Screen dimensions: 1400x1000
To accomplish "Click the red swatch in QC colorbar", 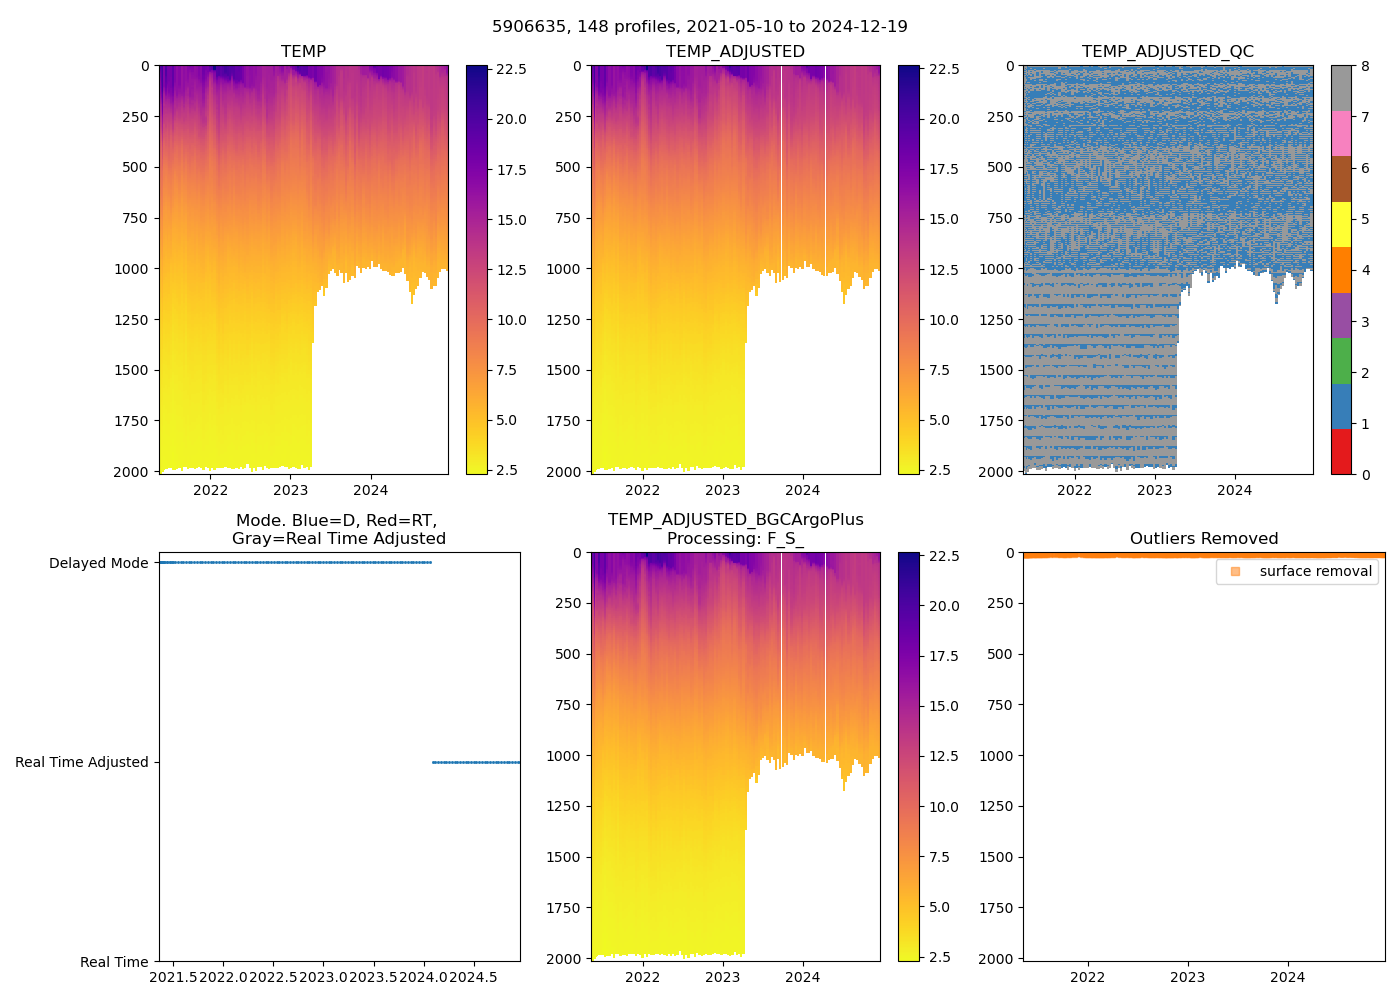I will [x=1341, y=452].
